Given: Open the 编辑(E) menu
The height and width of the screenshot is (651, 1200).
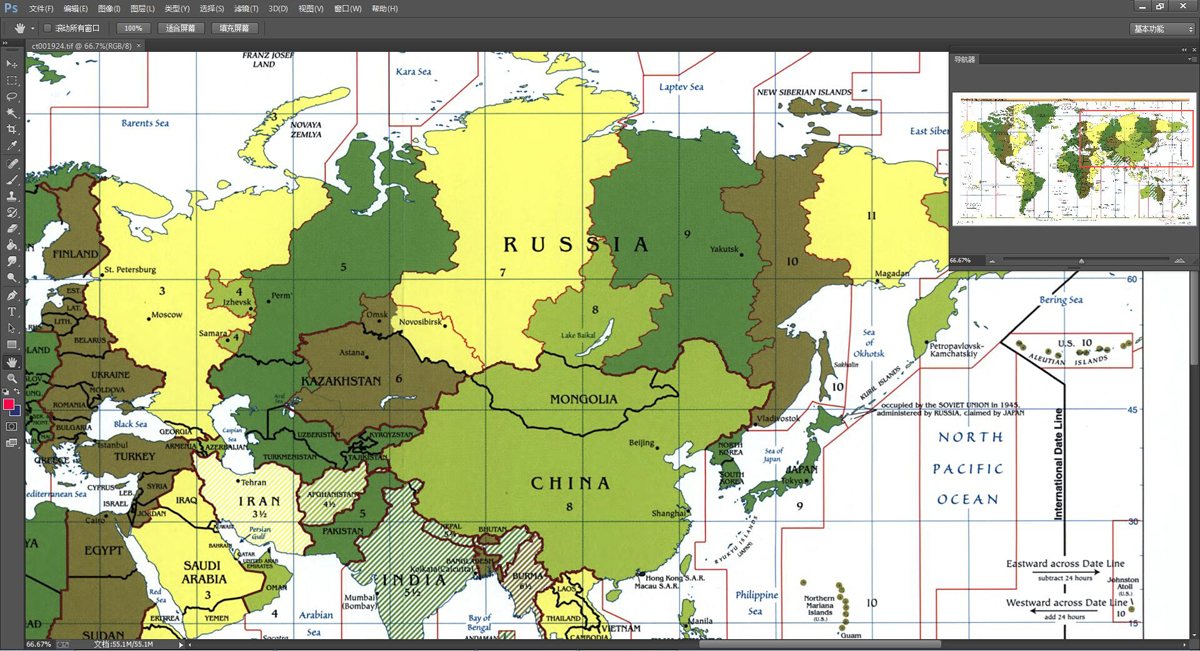Looking at the screenshot, I should (x=75, y=9).
